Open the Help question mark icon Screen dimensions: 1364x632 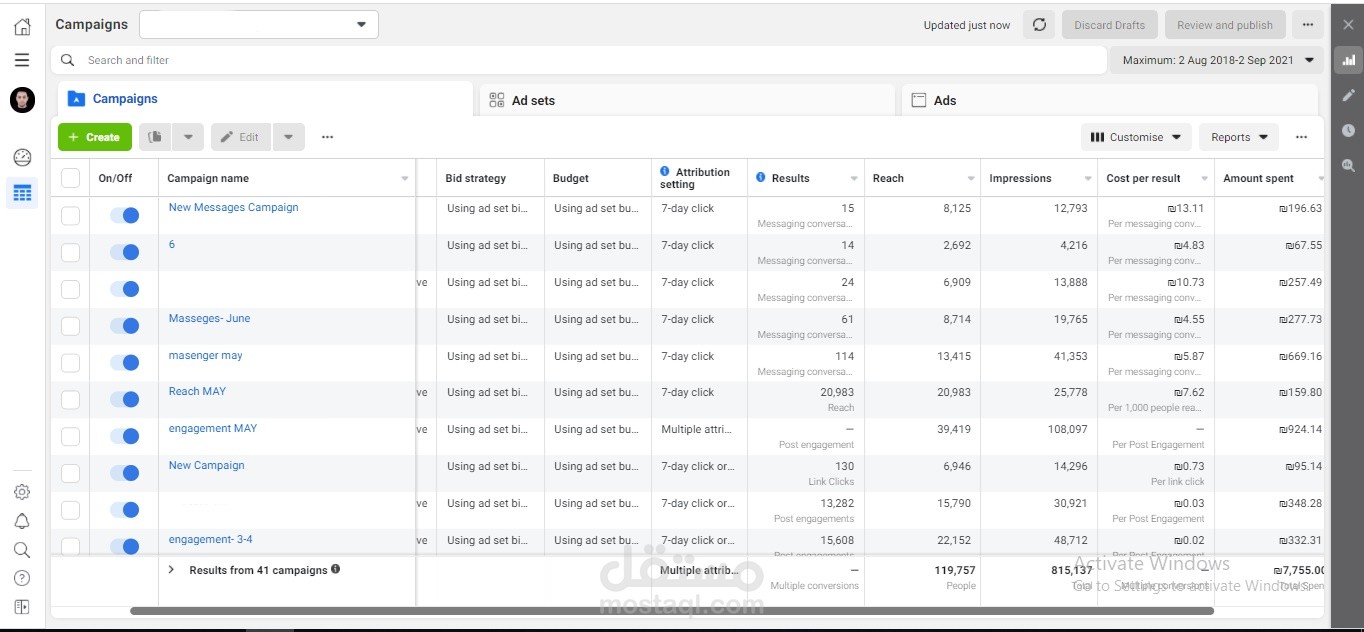click(x=22, y=578)
